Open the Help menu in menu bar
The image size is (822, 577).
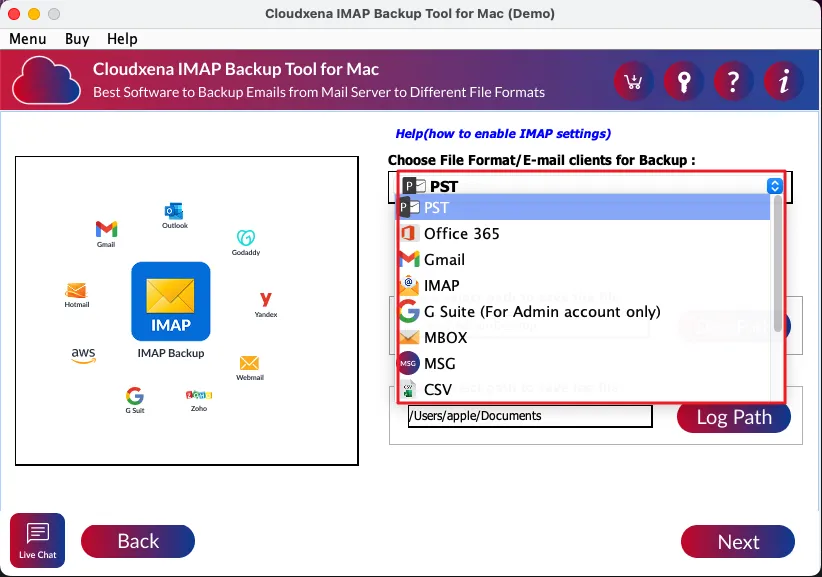[122, 38]
